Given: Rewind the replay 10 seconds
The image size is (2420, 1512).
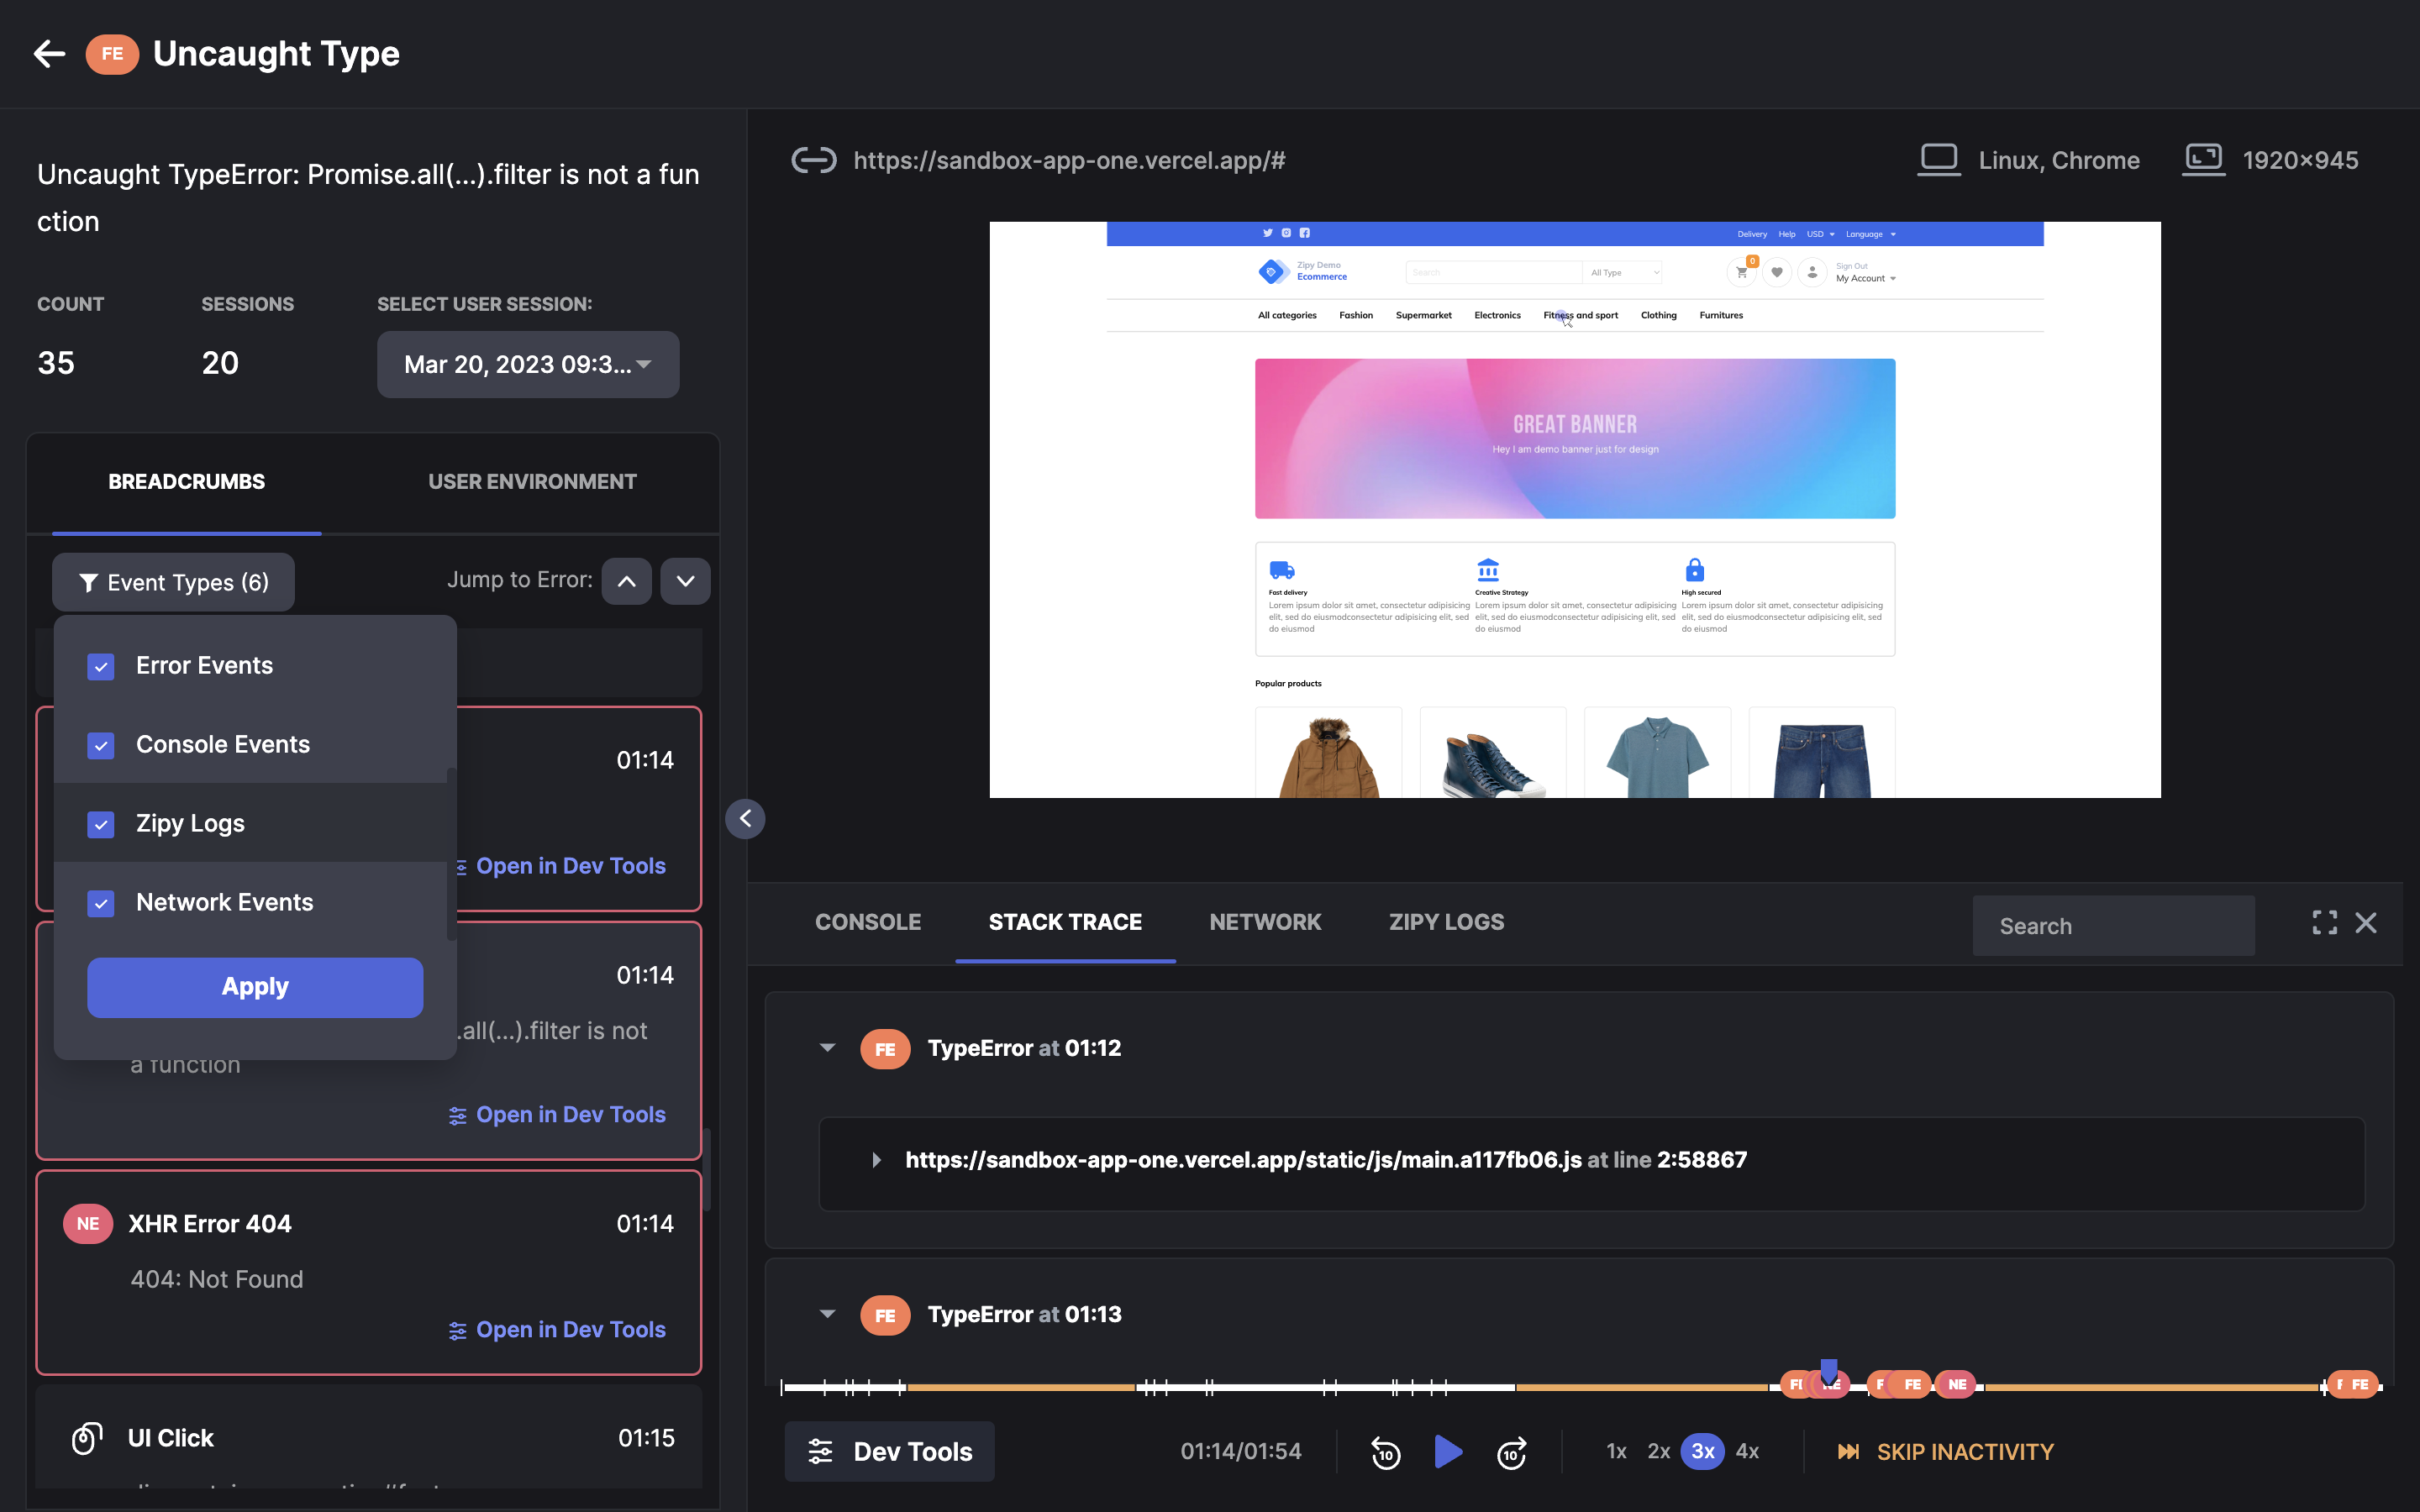Looking at the screenshot, I should click(x=1385, y=1452).
